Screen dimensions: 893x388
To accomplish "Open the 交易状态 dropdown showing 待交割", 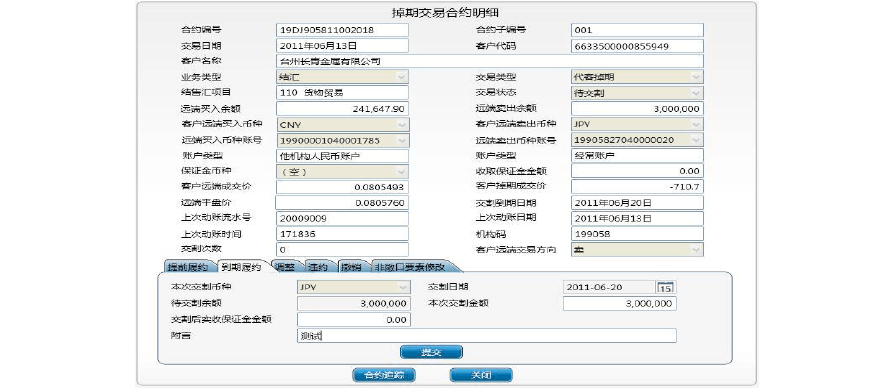I will point(637,93).
